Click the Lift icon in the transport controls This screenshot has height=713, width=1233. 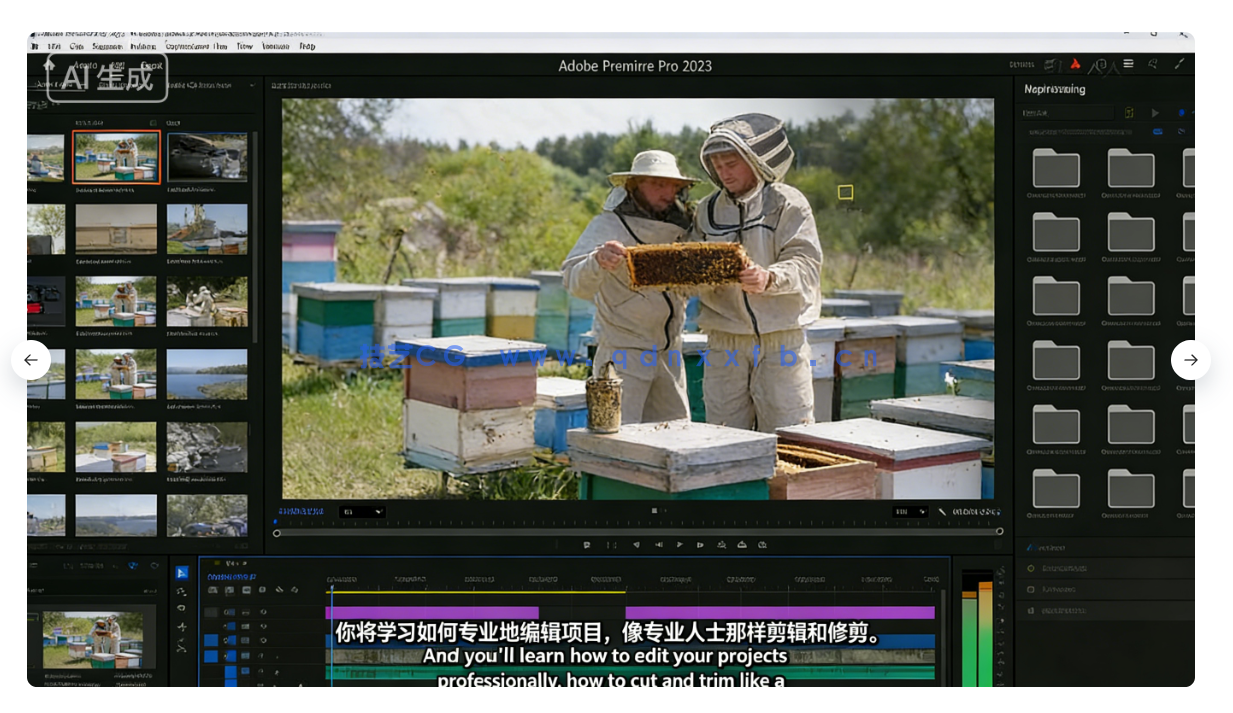pyautogui.click(x=721, y=545)
